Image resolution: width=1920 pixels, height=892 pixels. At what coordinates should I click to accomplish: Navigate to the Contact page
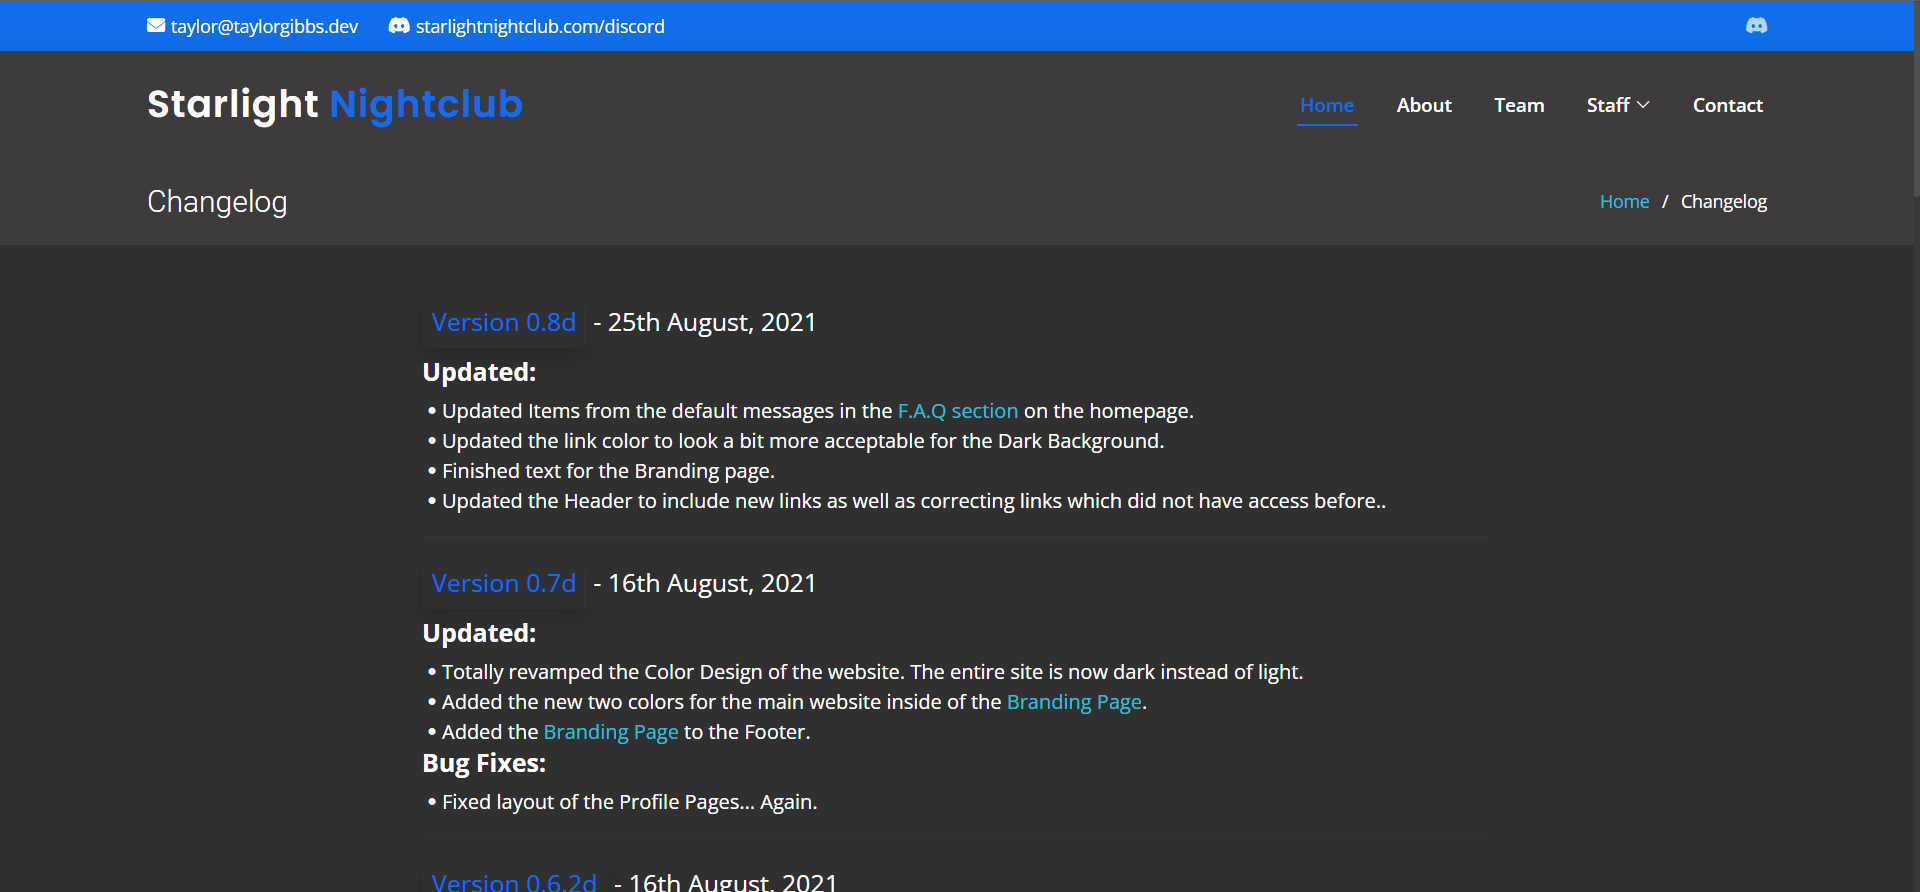(x=1727, y=105)
